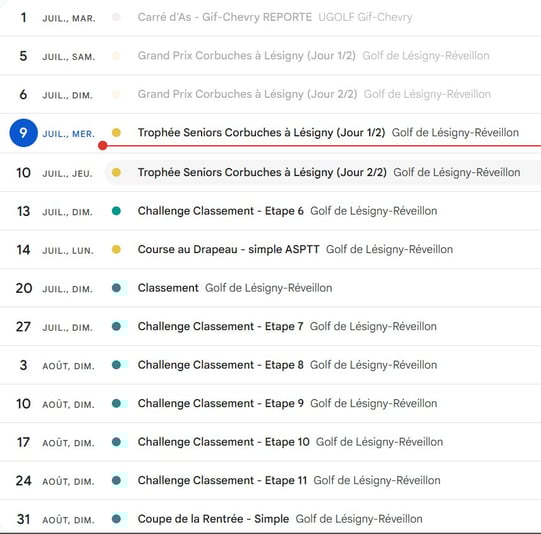The width and height of the screenshot is (541, 534).
Task: Open the 31 August date number
Action: pyautogui.click(x=23, y=519)
